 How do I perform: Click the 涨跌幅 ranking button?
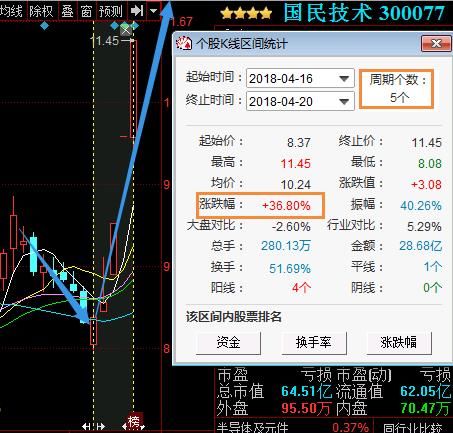pos(399,342)
